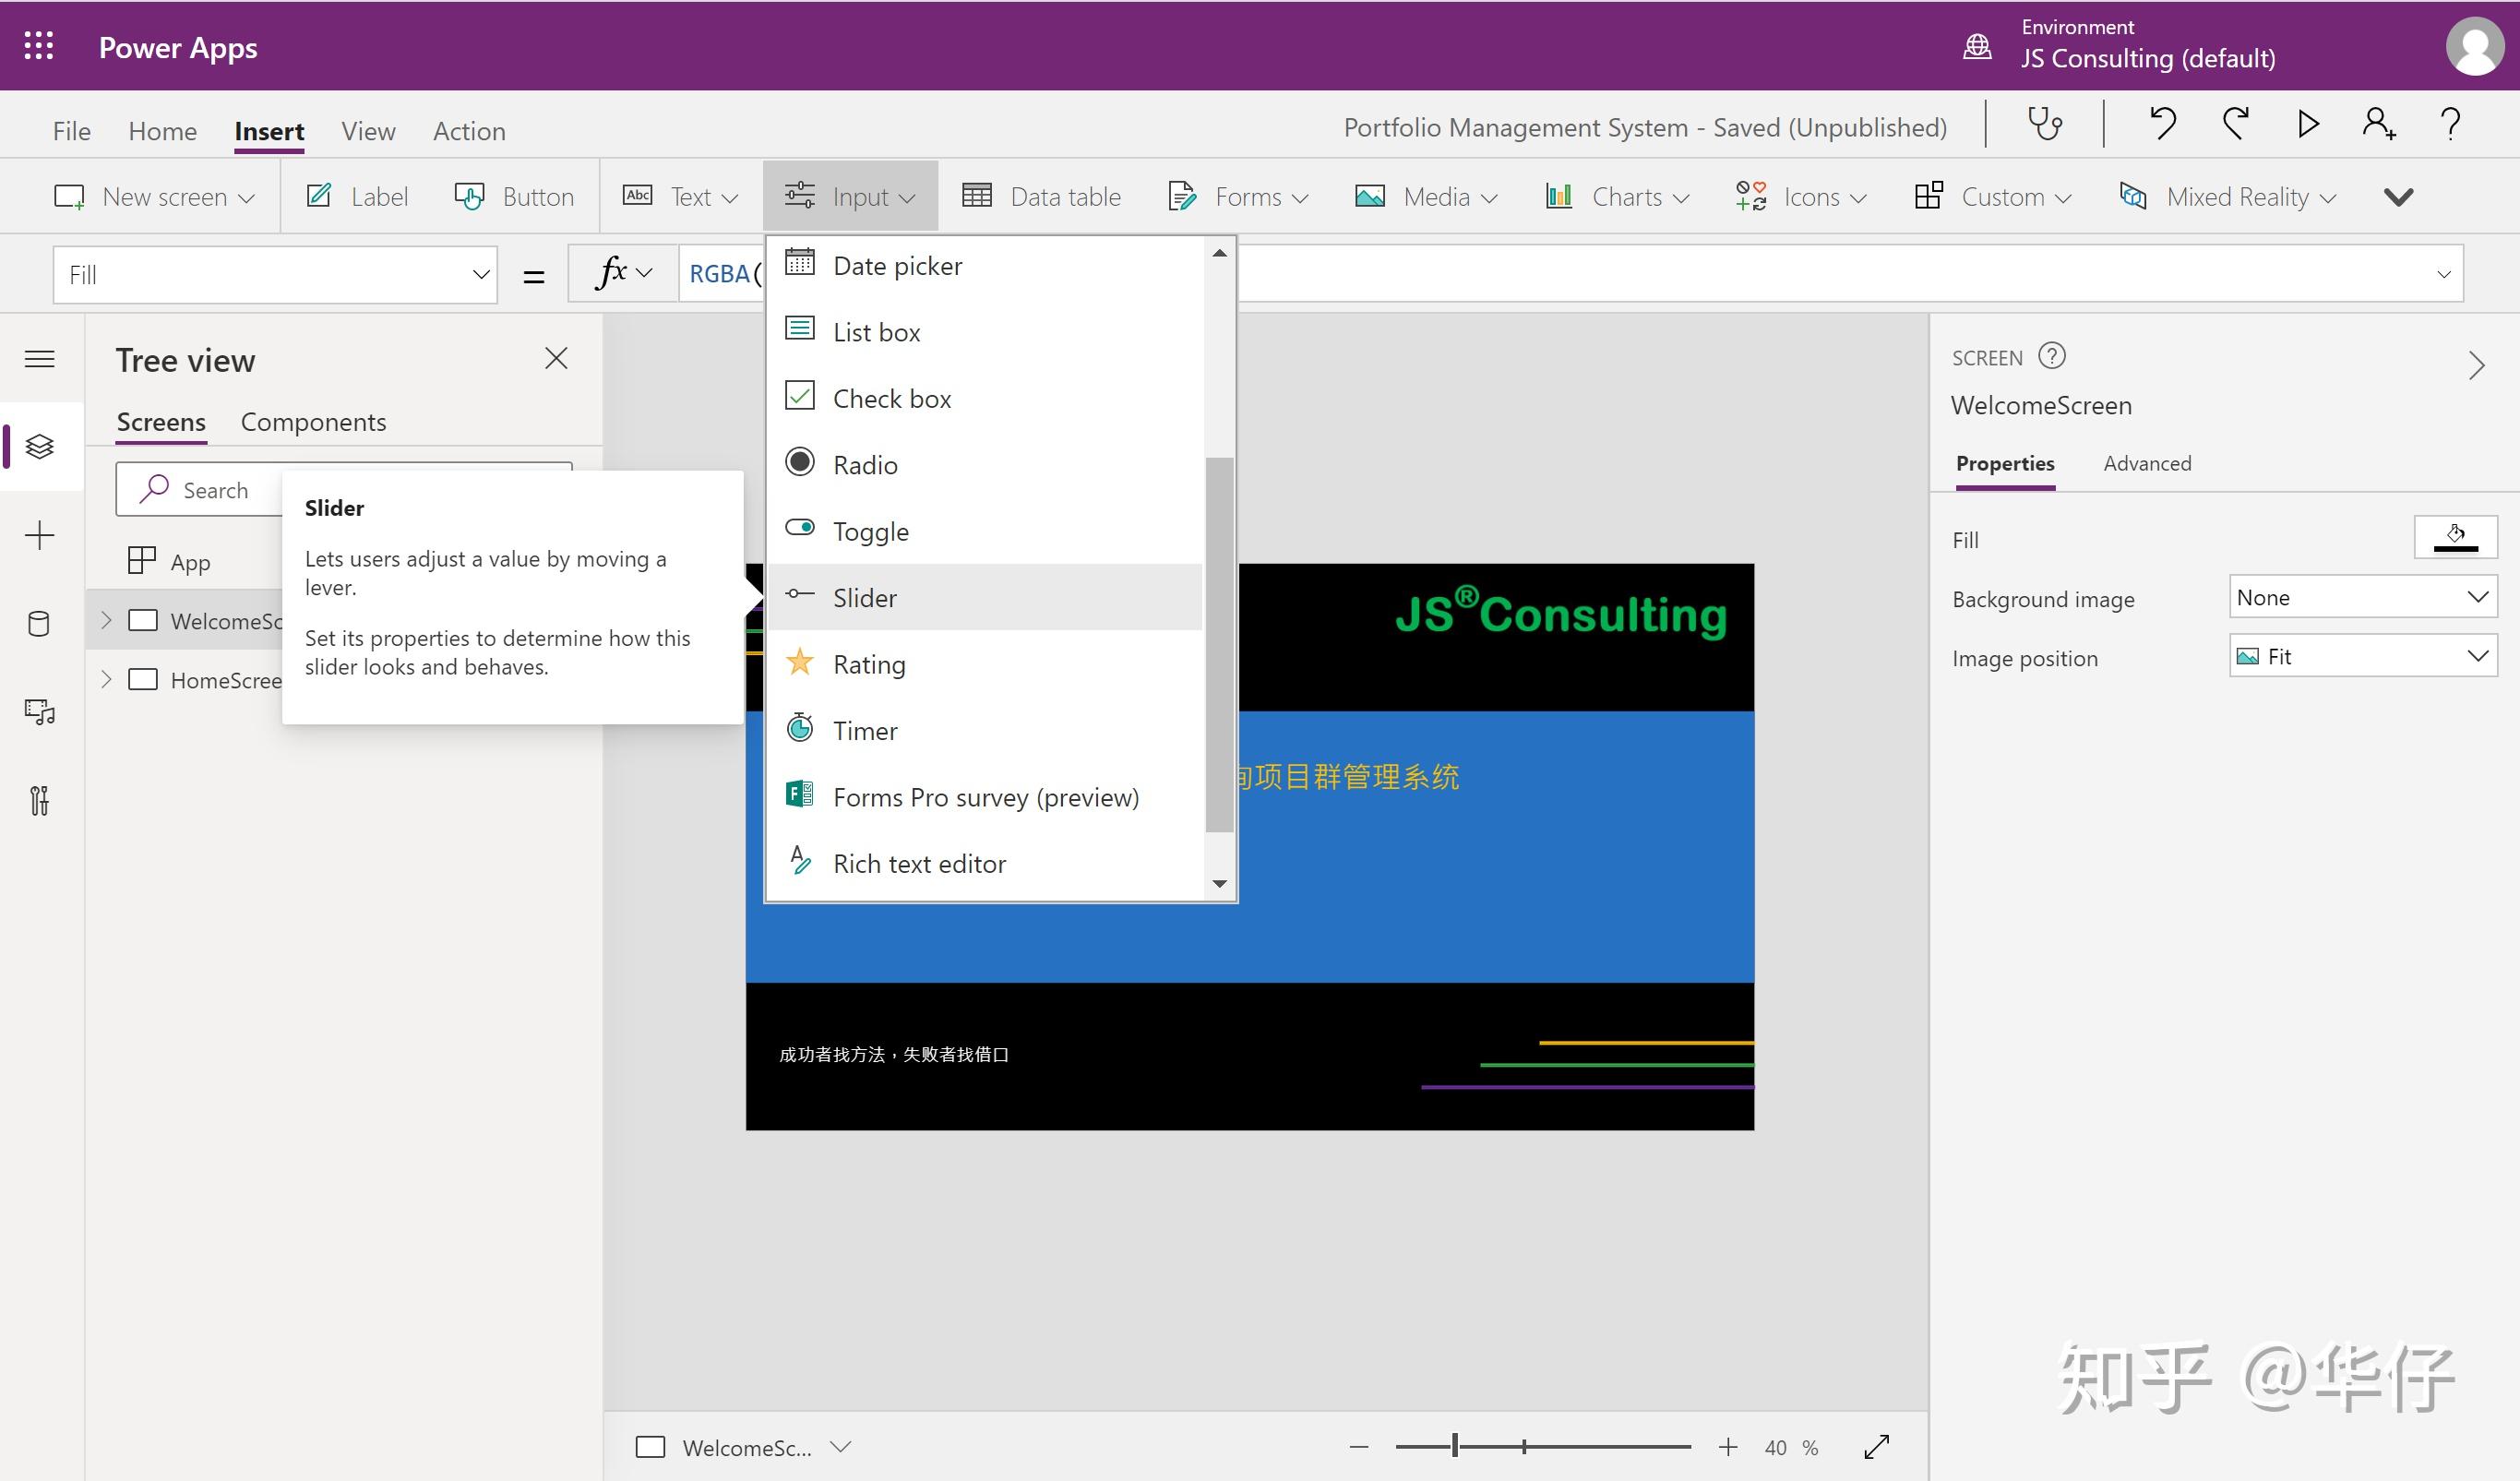
Task: Open the App checker stethoscope icon
Action: pos(2044,125)
